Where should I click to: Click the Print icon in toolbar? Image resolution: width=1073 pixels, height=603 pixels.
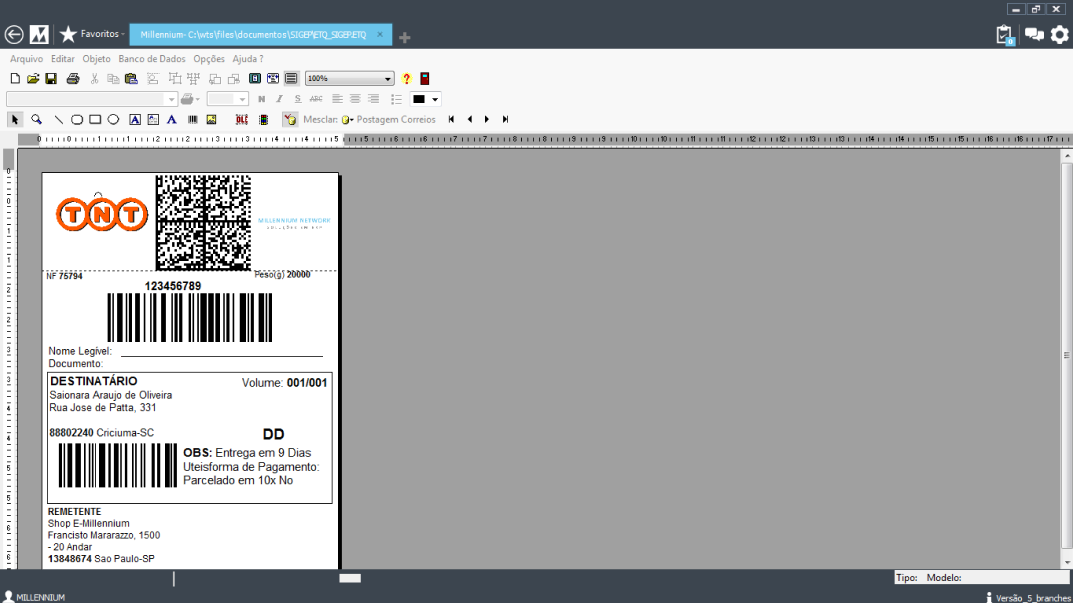pos(73,78)
